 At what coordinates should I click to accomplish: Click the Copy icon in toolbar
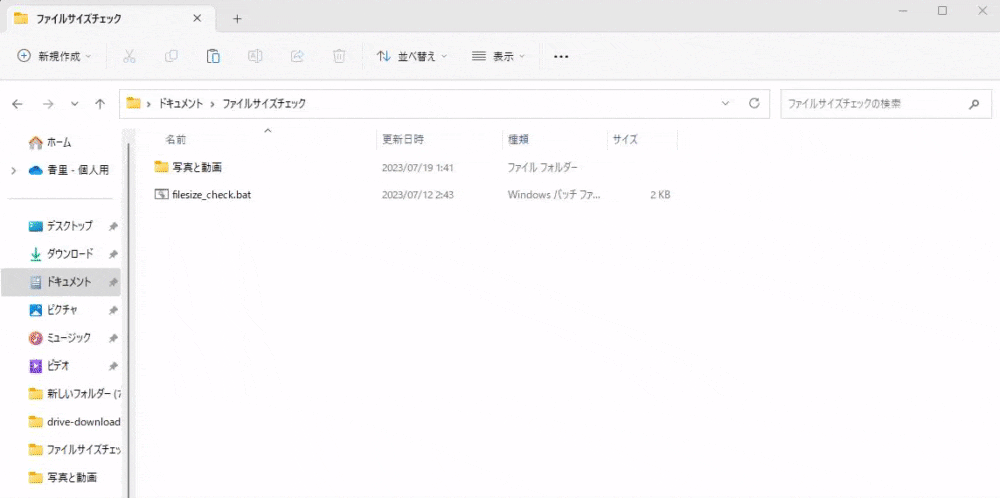171,57
